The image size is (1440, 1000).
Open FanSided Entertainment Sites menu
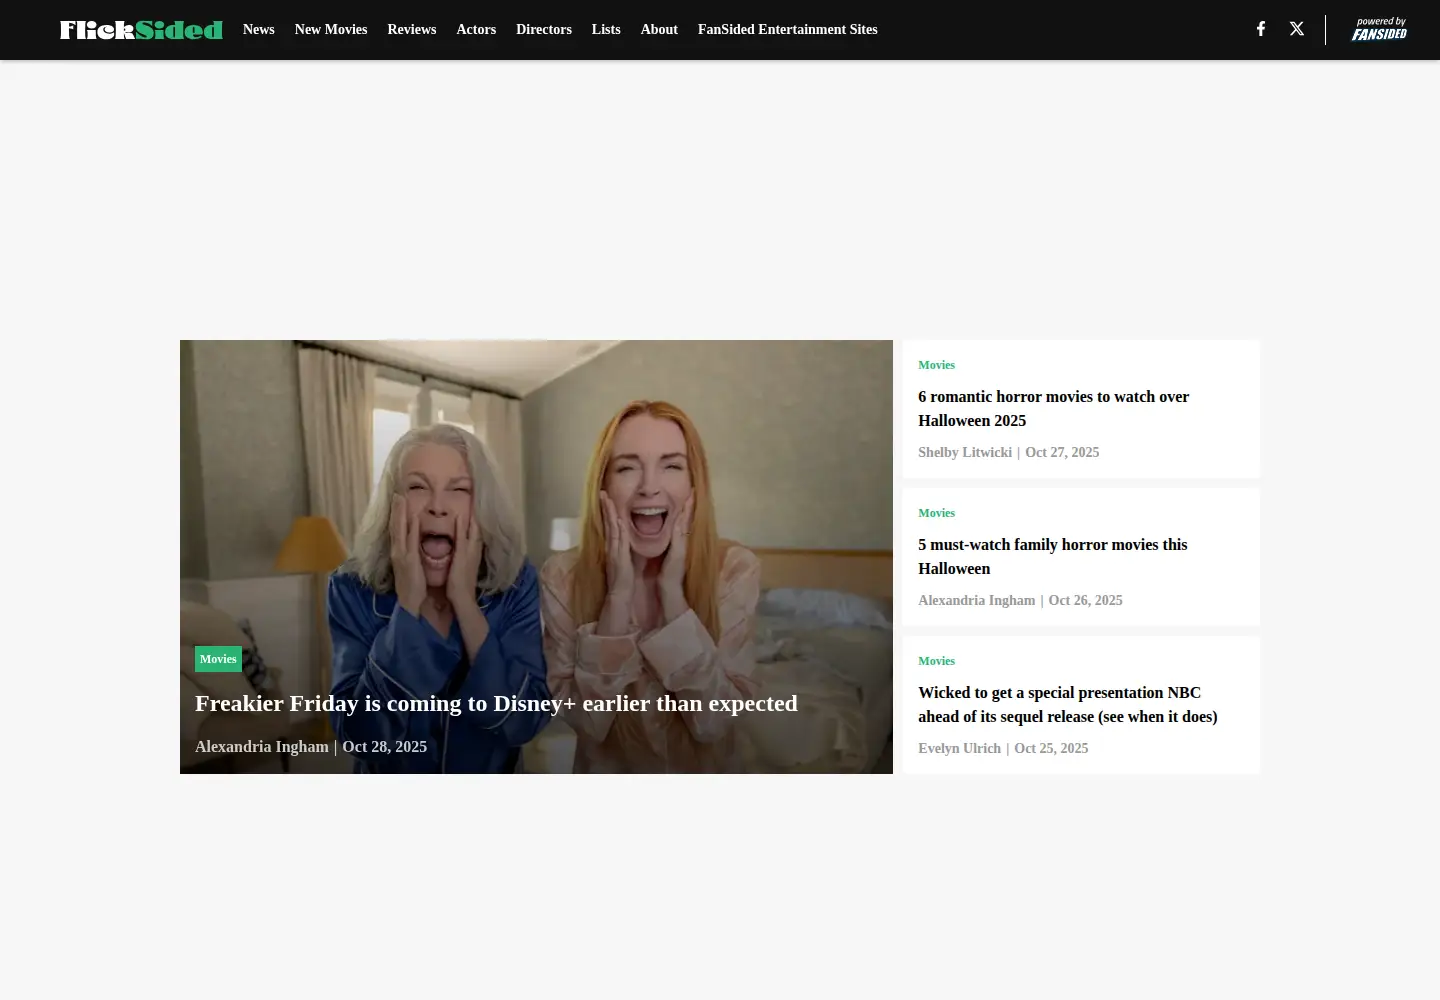[x=788, y=30]
